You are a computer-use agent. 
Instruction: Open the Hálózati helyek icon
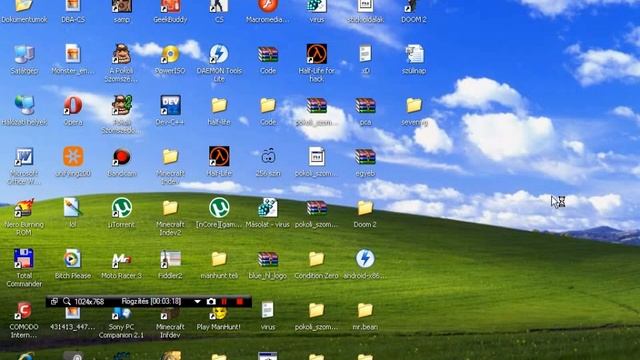tap(24, 106)
